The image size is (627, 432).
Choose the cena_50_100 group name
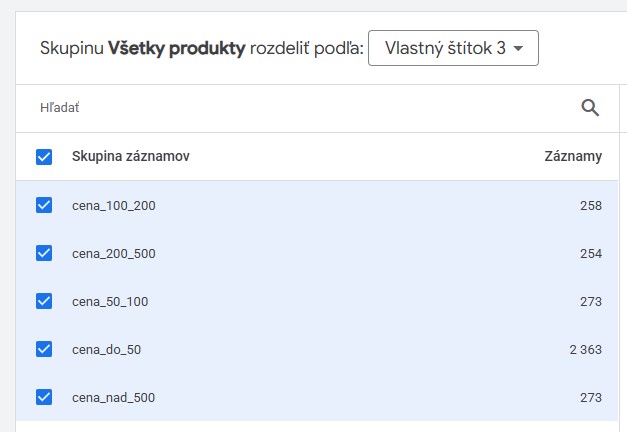coord(110,302)
